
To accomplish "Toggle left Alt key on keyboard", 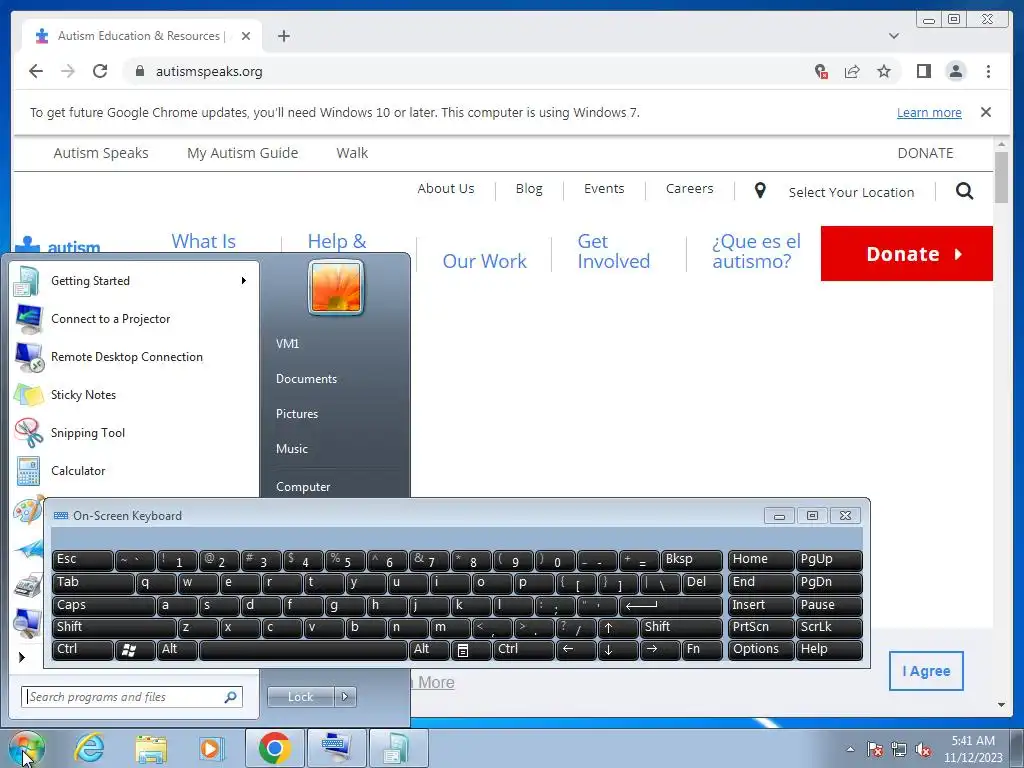I will pyautogui.click(x=178, y=650).
